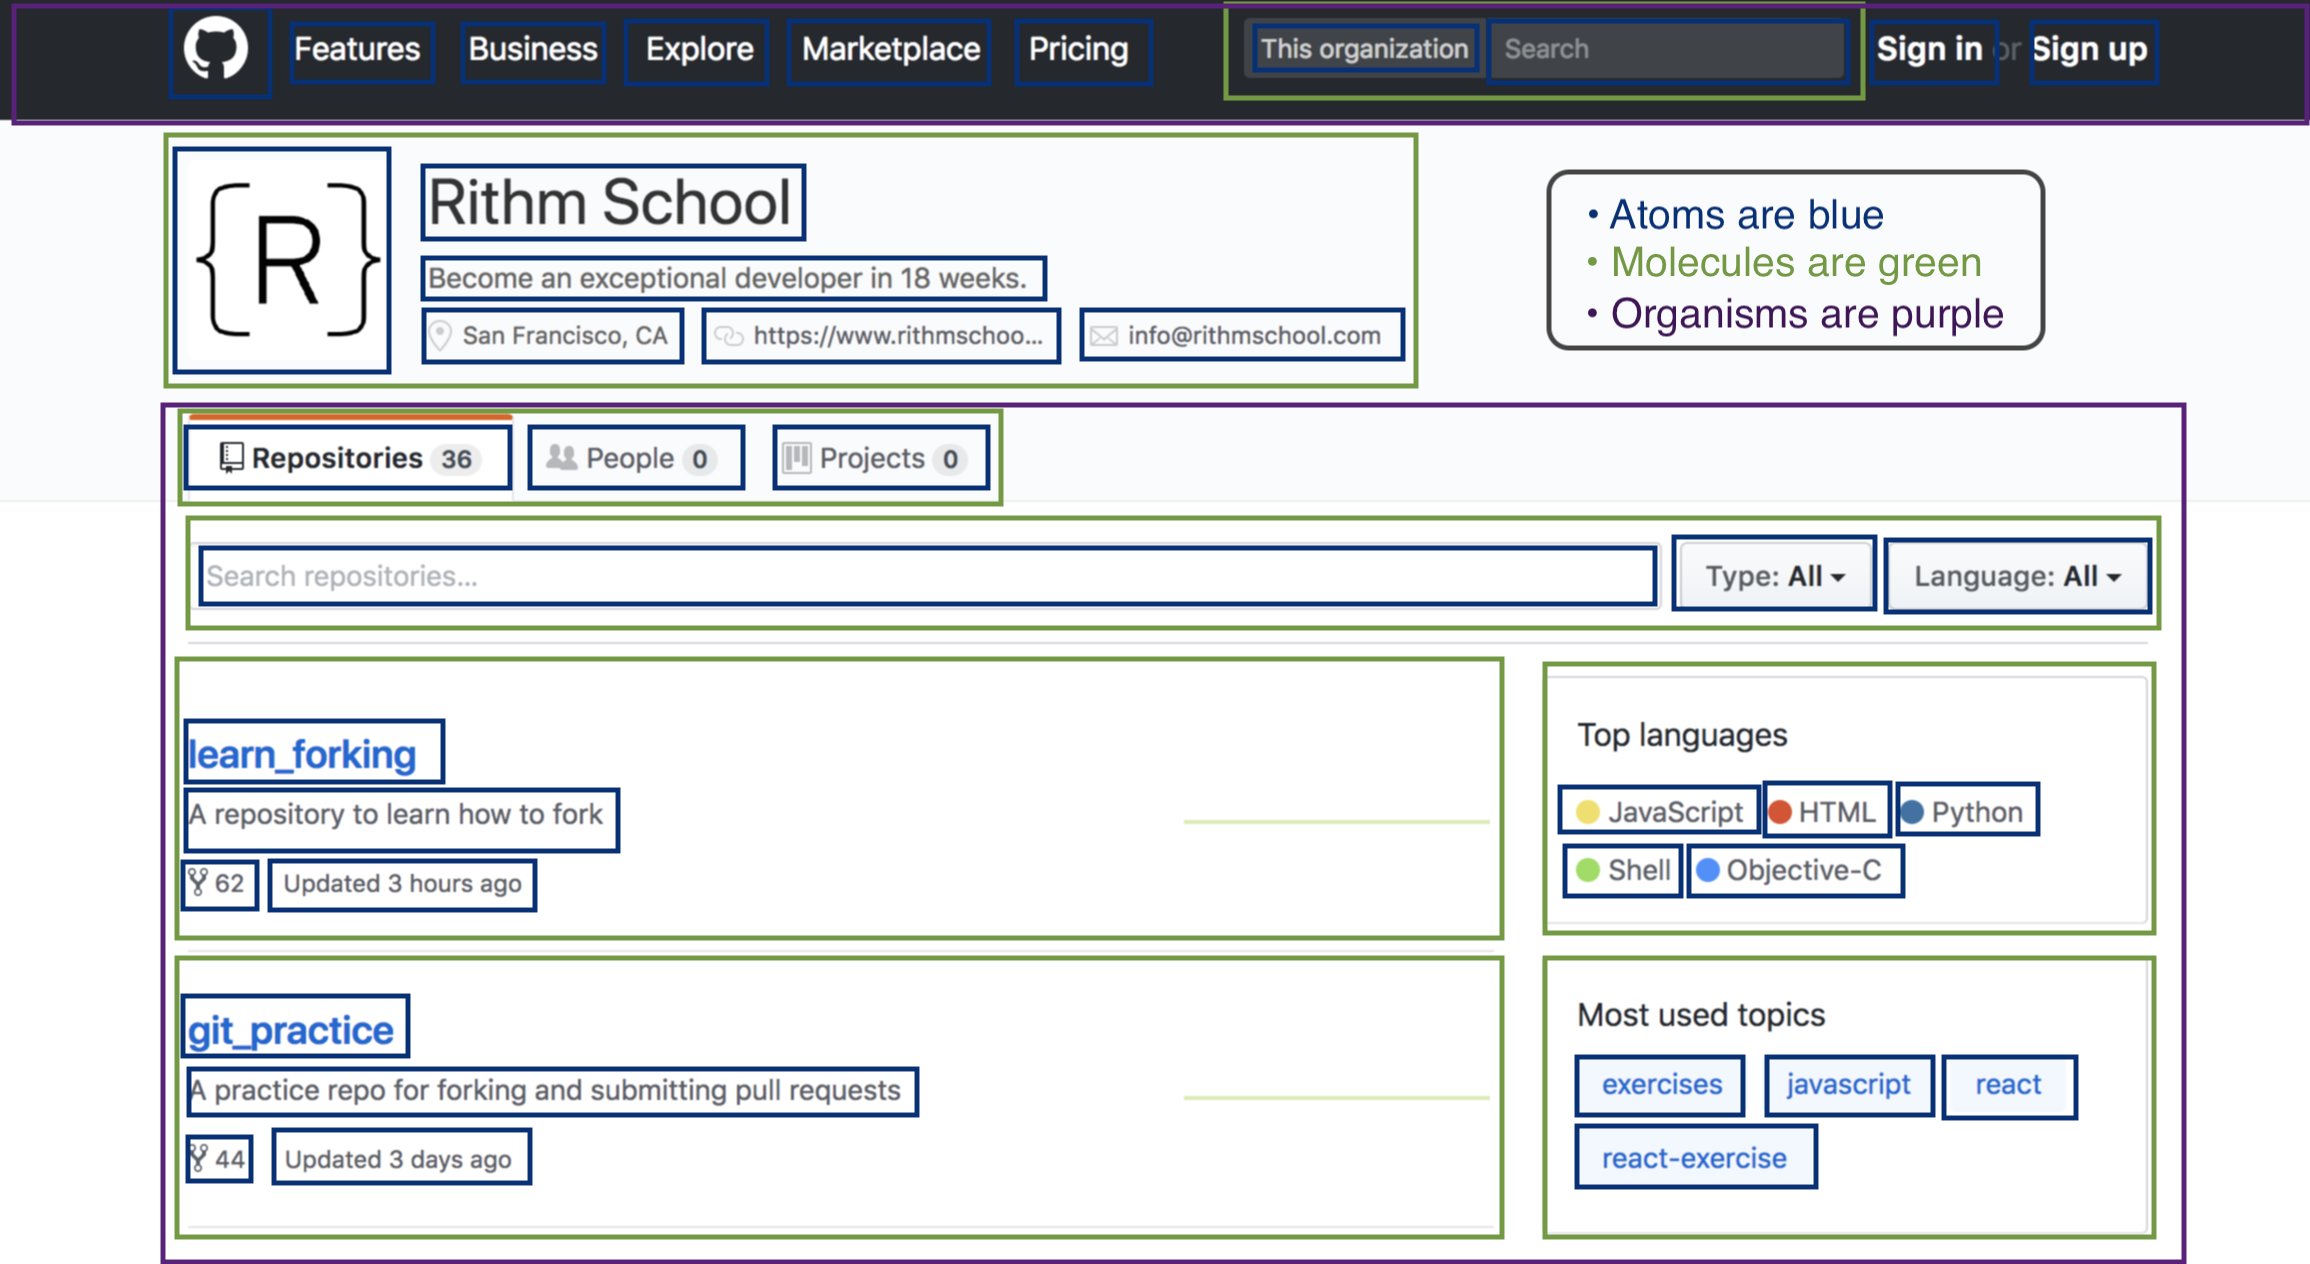Click the GitHub octocat logo
2310x1264 pixels.
point(216,48)
